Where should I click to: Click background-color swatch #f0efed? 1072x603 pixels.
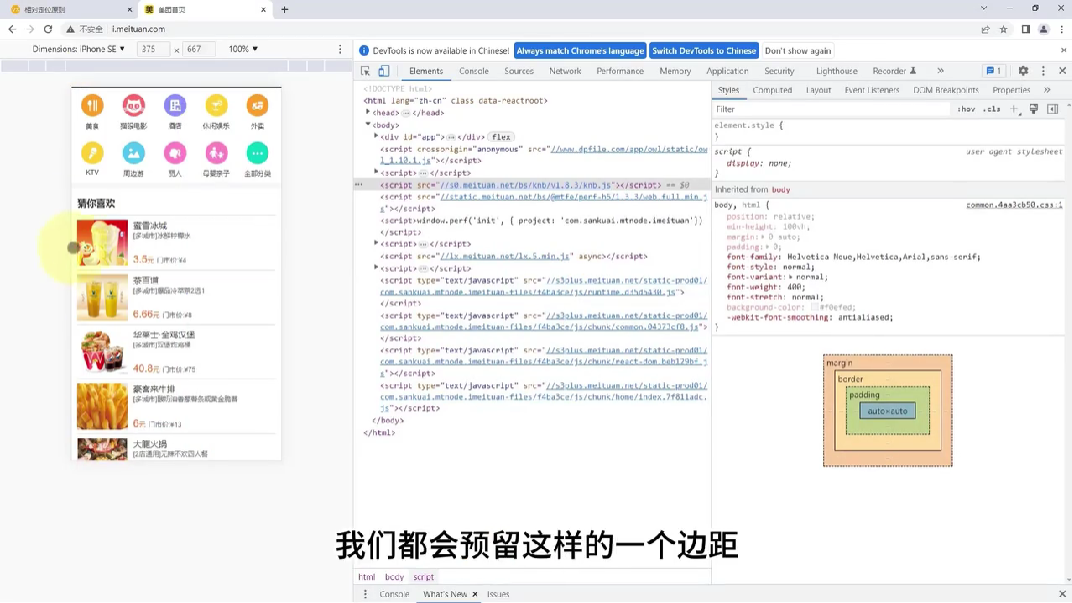click(814, 308)
